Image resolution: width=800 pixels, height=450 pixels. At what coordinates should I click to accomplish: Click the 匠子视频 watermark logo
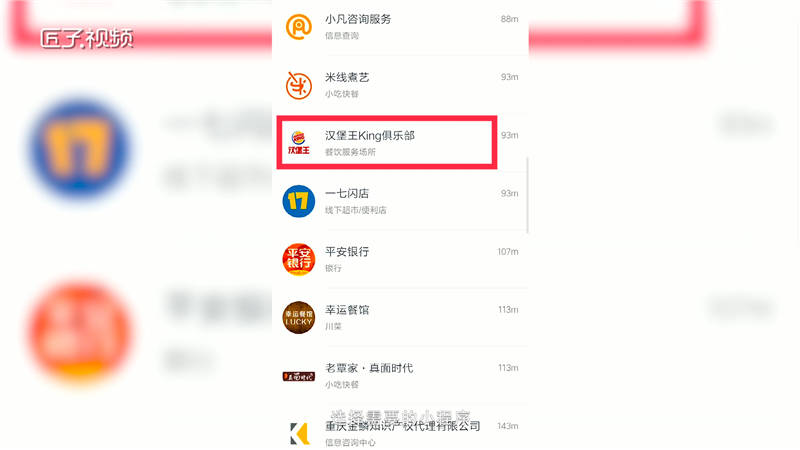(87, 39)
